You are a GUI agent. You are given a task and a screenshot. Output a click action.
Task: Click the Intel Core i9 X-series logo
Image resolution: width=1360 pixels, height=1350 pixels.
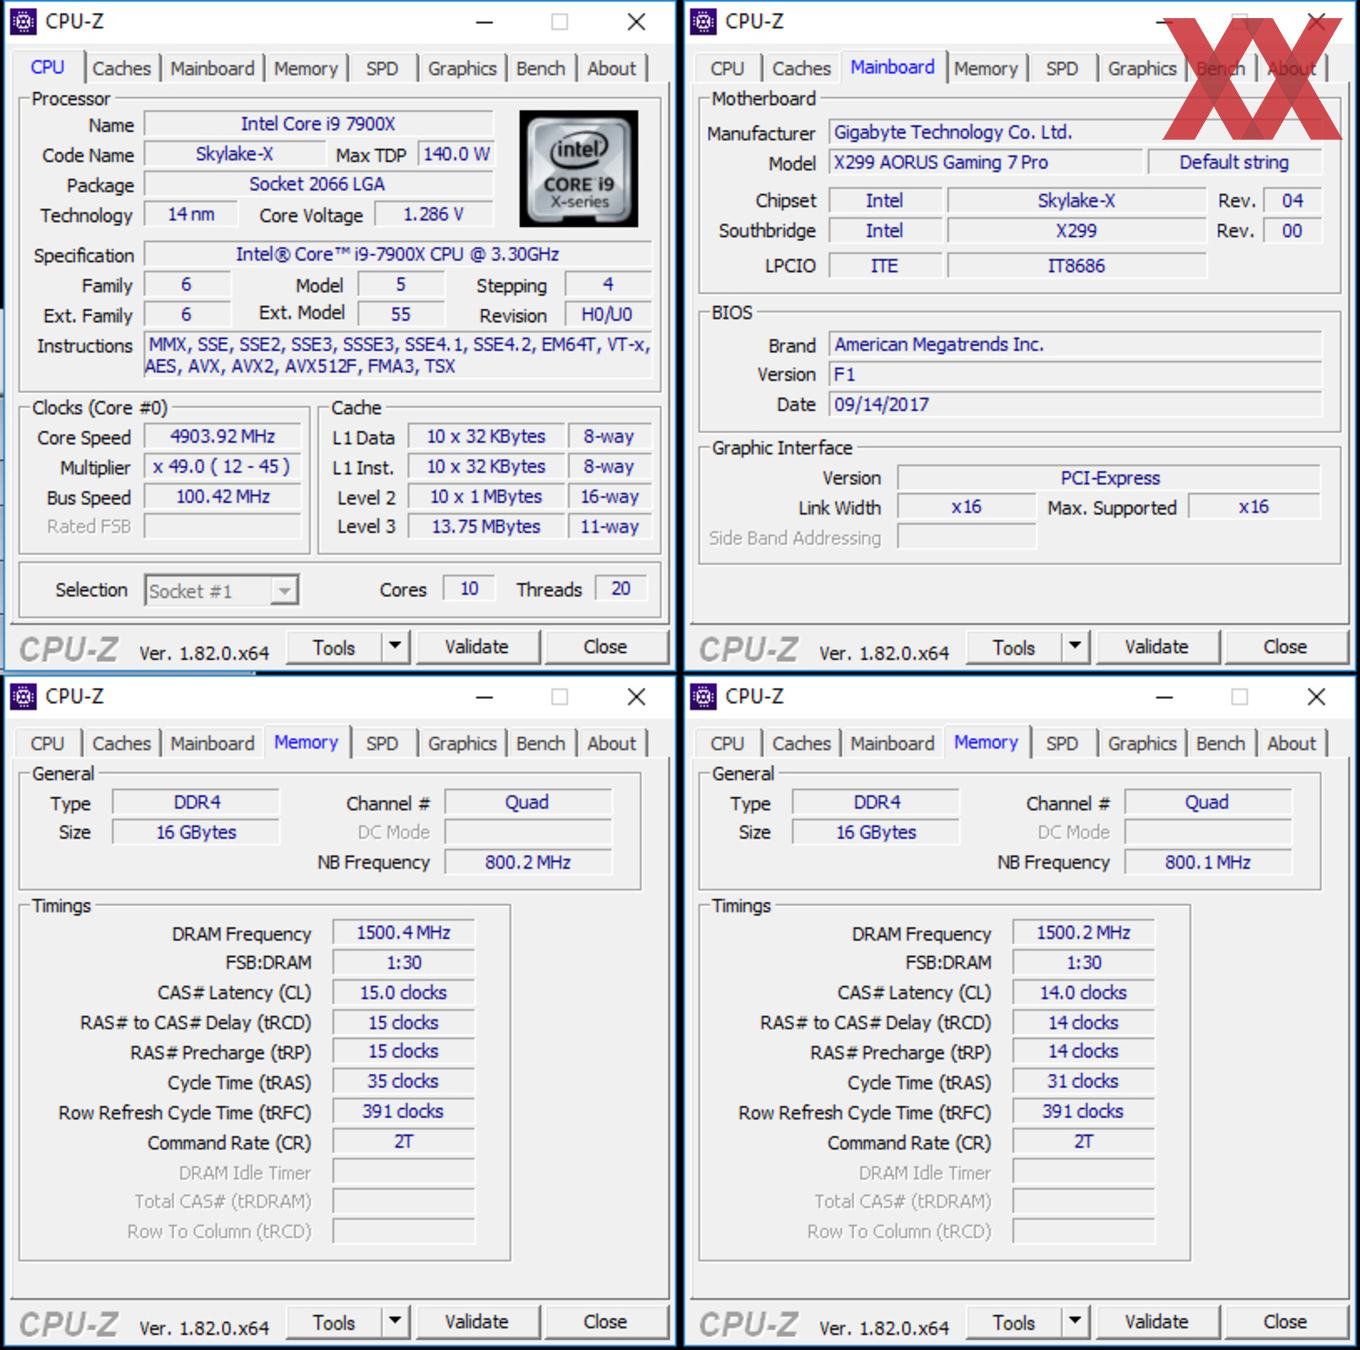click(578, 168)
